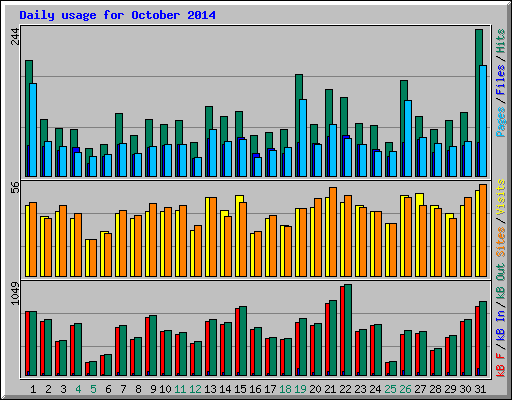This screenshot has width=512, height=400.
Task: Click the green weekend day 19 label
Action: [300, 389]
